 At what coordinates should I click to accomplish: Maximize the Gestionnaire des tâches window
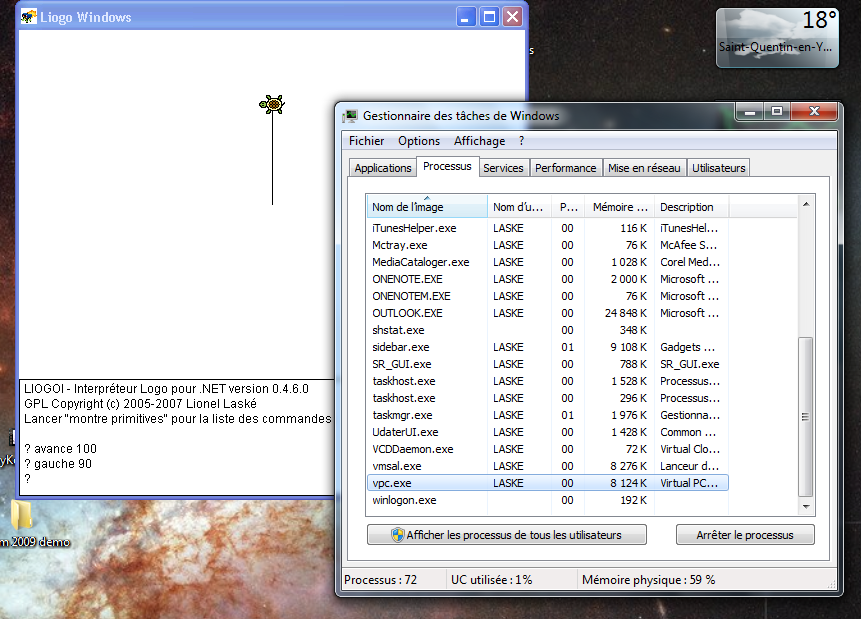point(776,112)
